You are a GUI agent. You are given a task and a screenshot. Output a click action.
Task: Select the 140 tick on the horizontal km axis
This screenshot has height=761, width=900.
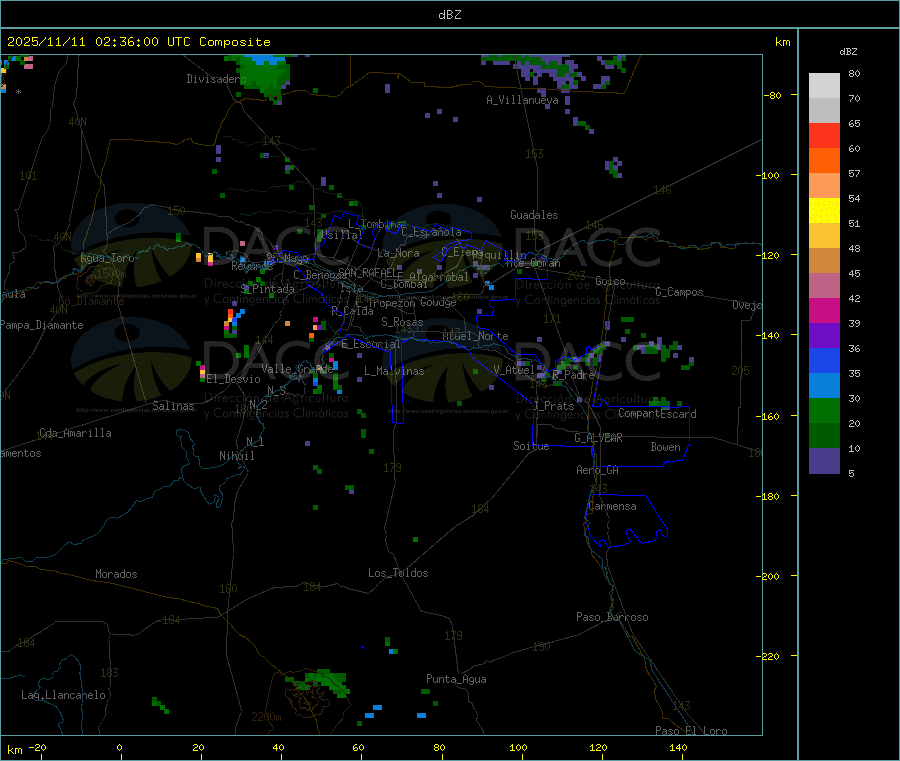coord(678,747)
